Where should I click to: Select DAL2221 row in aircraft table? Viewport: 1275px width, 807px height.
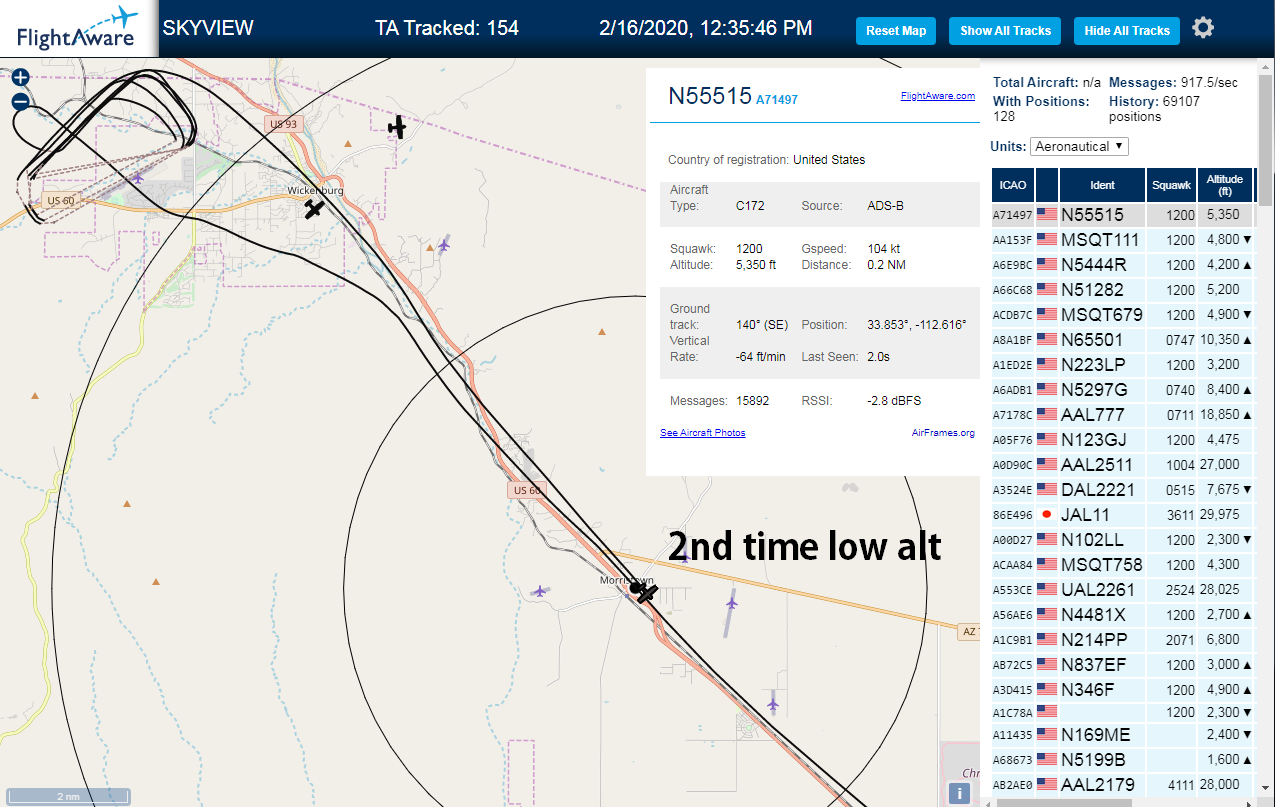[x=1122, y=489]
